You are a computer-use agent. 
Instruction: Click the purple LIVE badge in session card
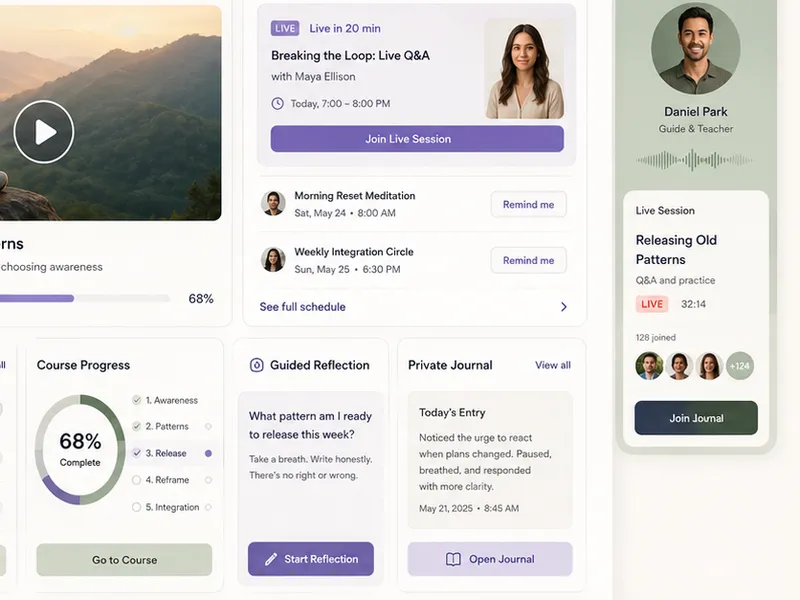(x=285, y=29)
